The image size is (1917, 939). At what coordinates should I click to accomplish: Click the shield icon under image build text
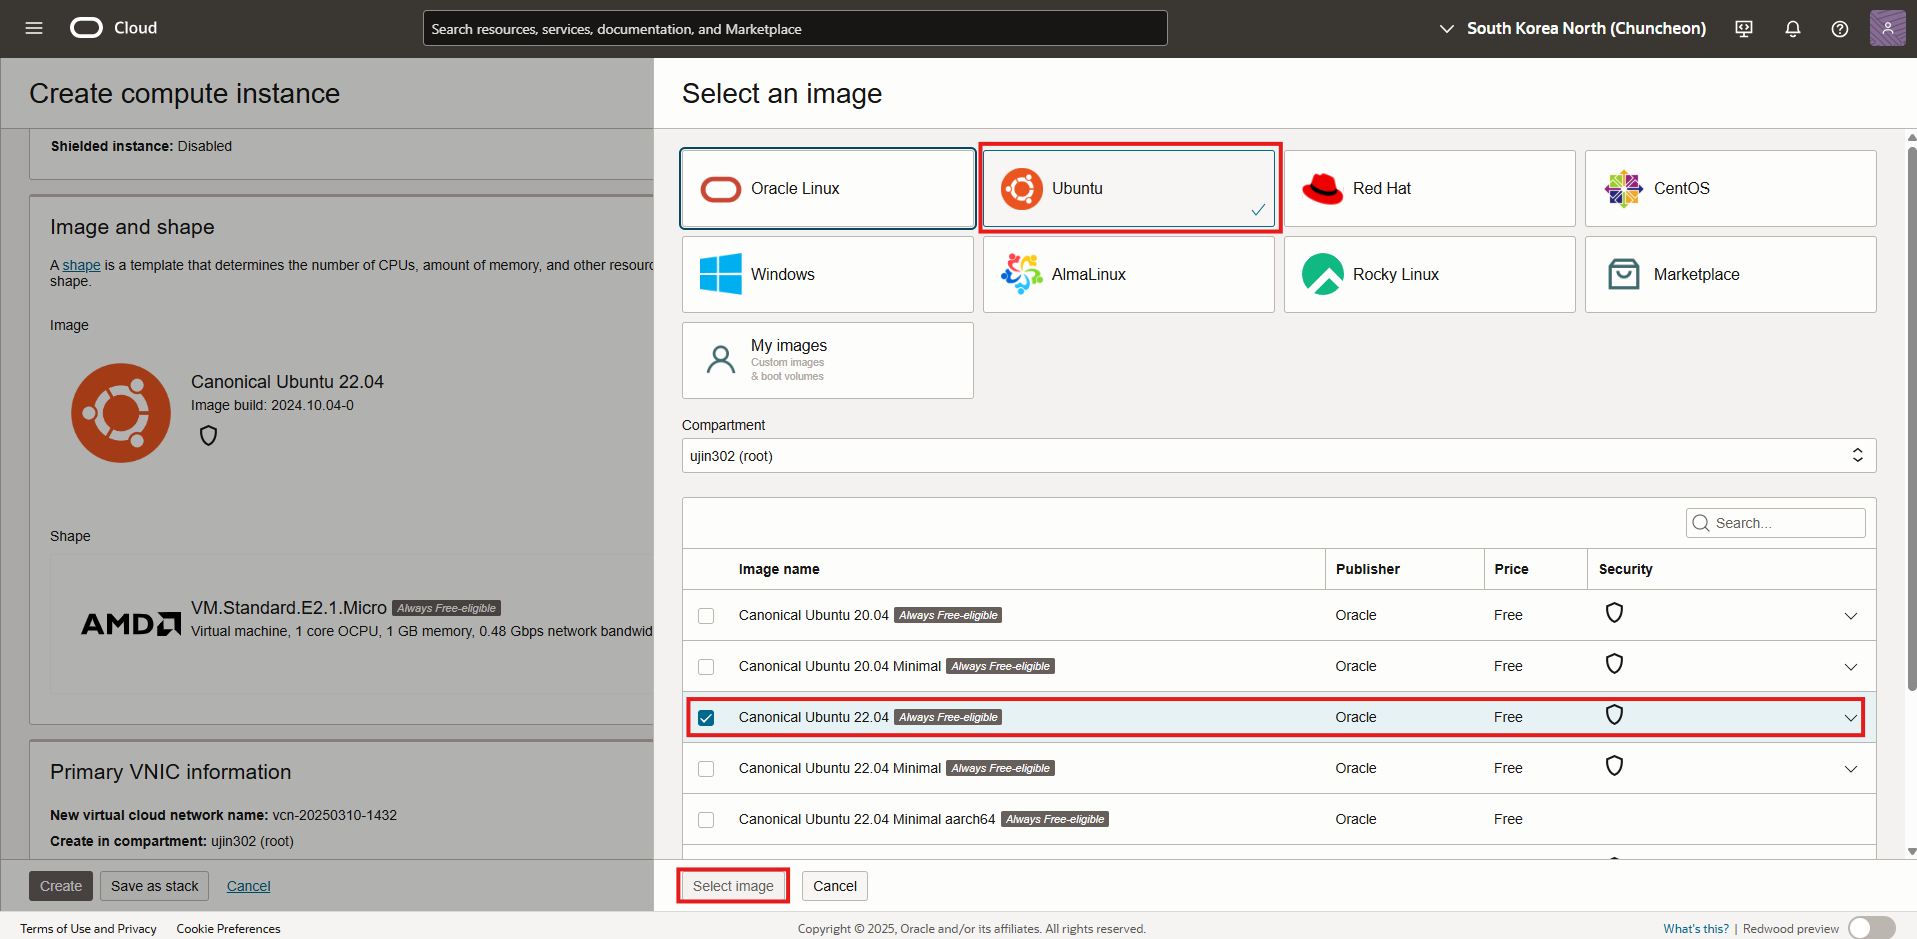pyautogui.click(x=208, y=435)
